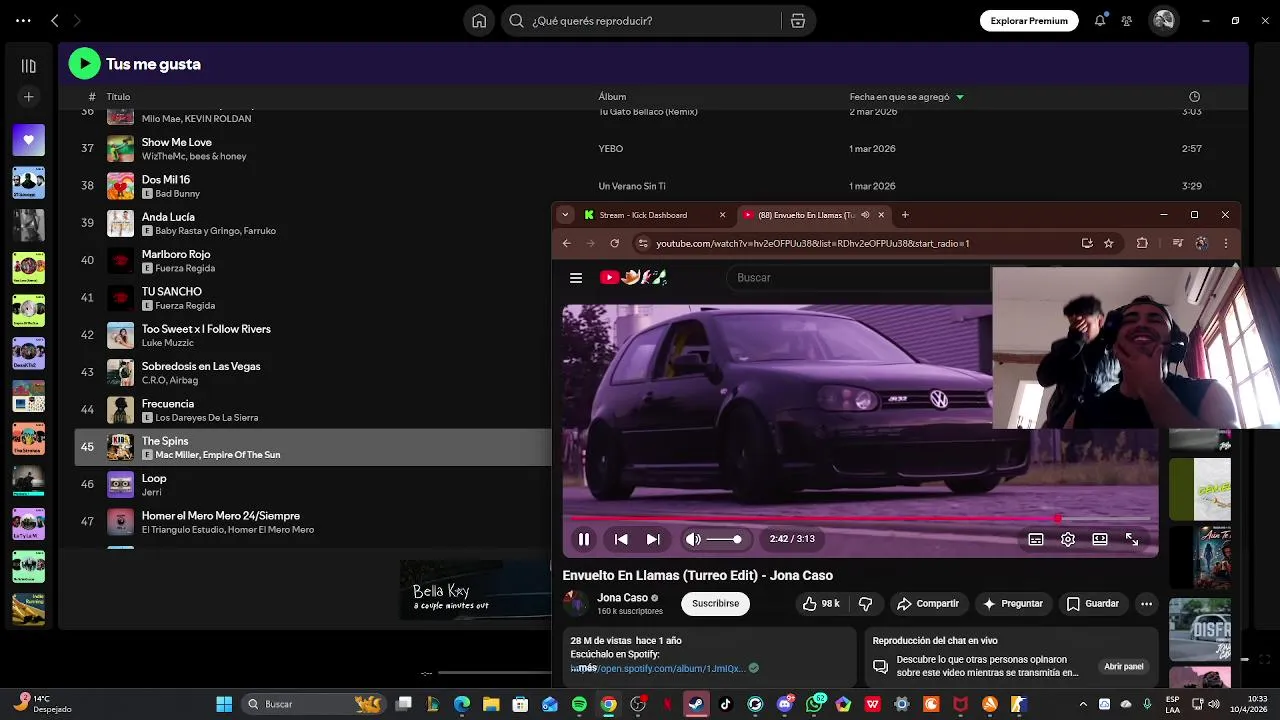
Task: Close the Kick Dashboard tab
Action: click(722, 215)
